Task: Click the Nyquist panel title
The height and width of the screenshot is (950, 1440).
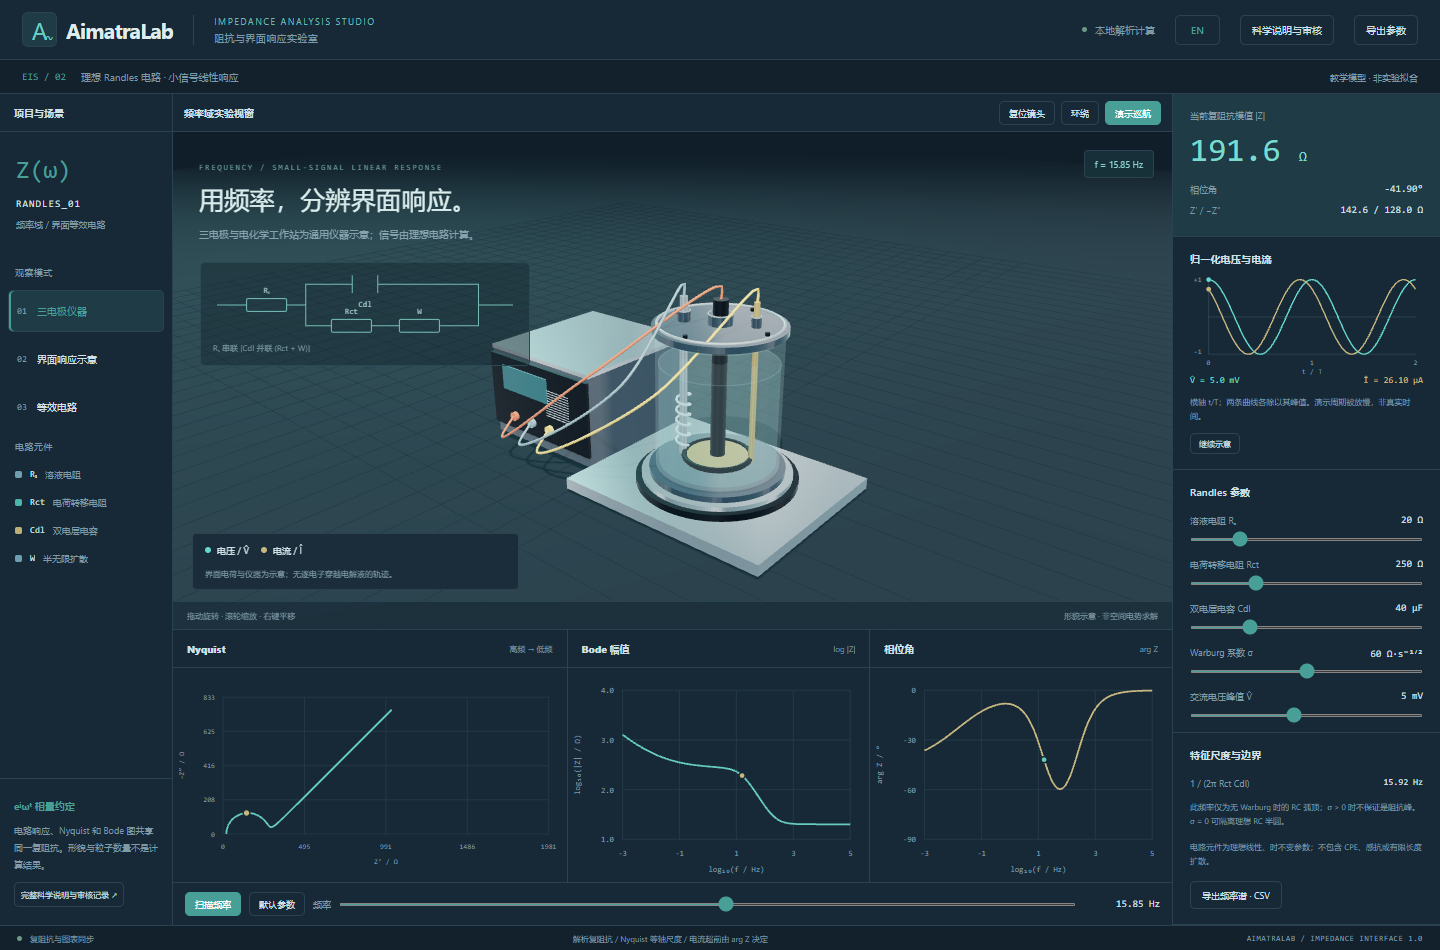Action: point(206,650)
